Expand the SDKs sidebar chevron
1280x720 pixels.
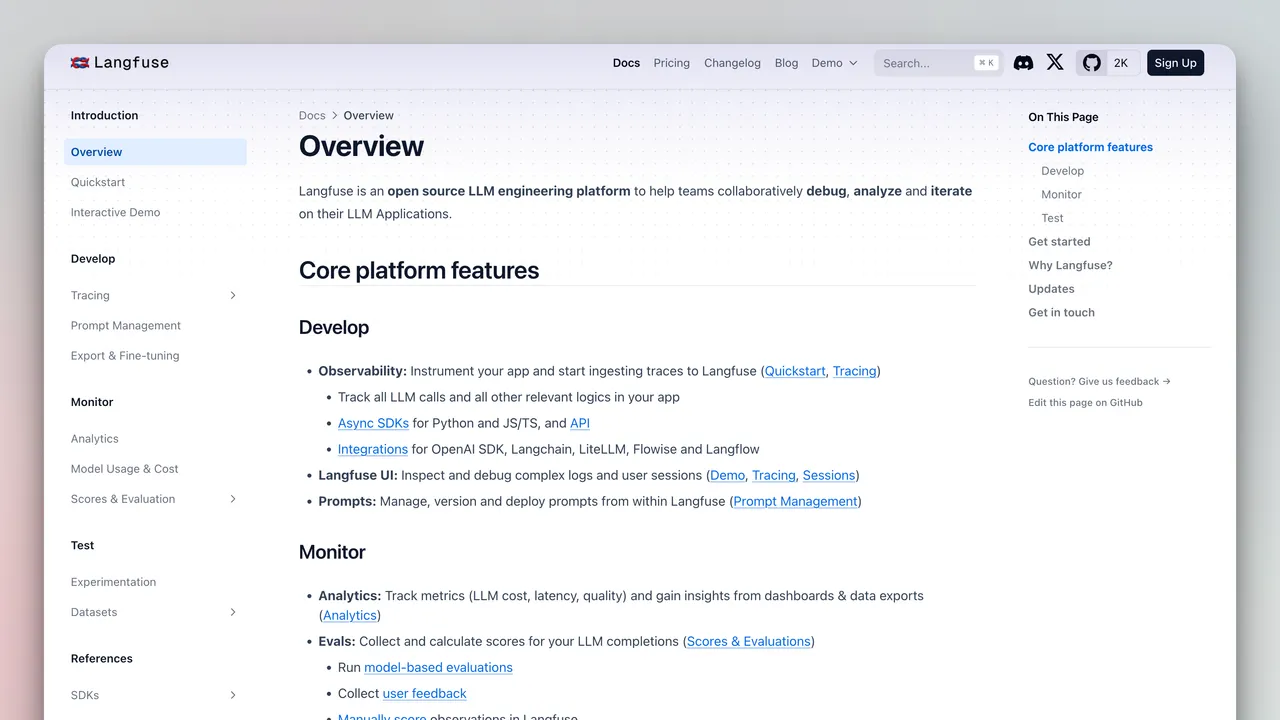(x=233, y=695)
